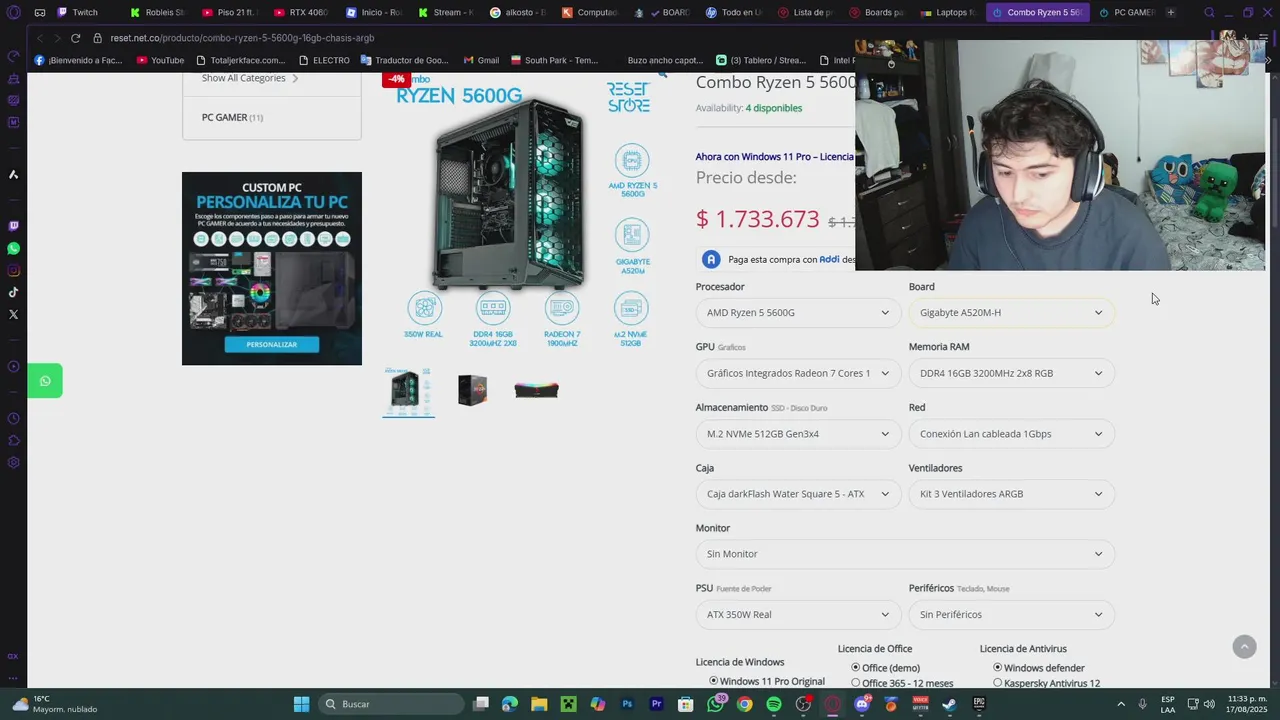The height and width of the screenshot is (720, 1280).
Task: Open the sidebar settings gear icon
Action: 13,462
